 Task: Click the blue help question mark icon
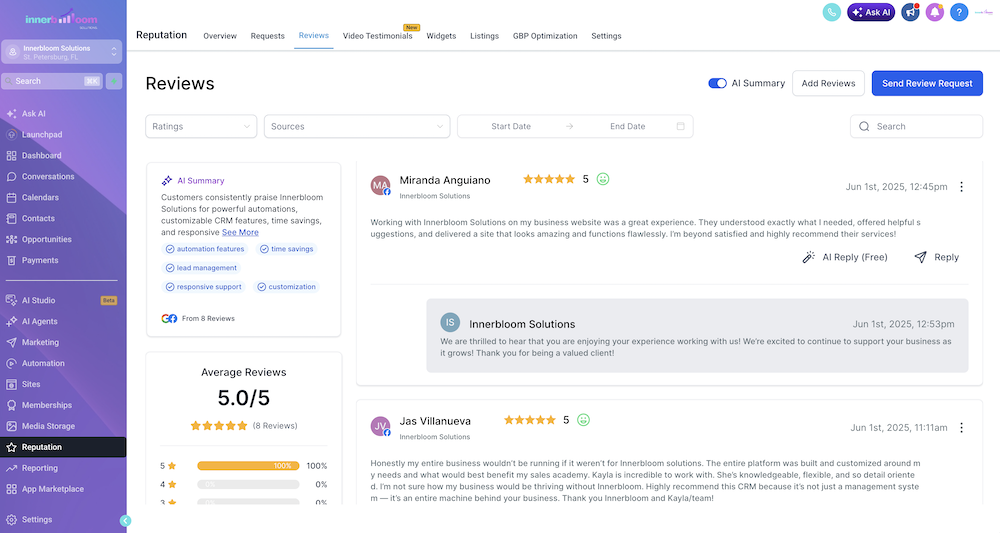click(x=959, y=12)
